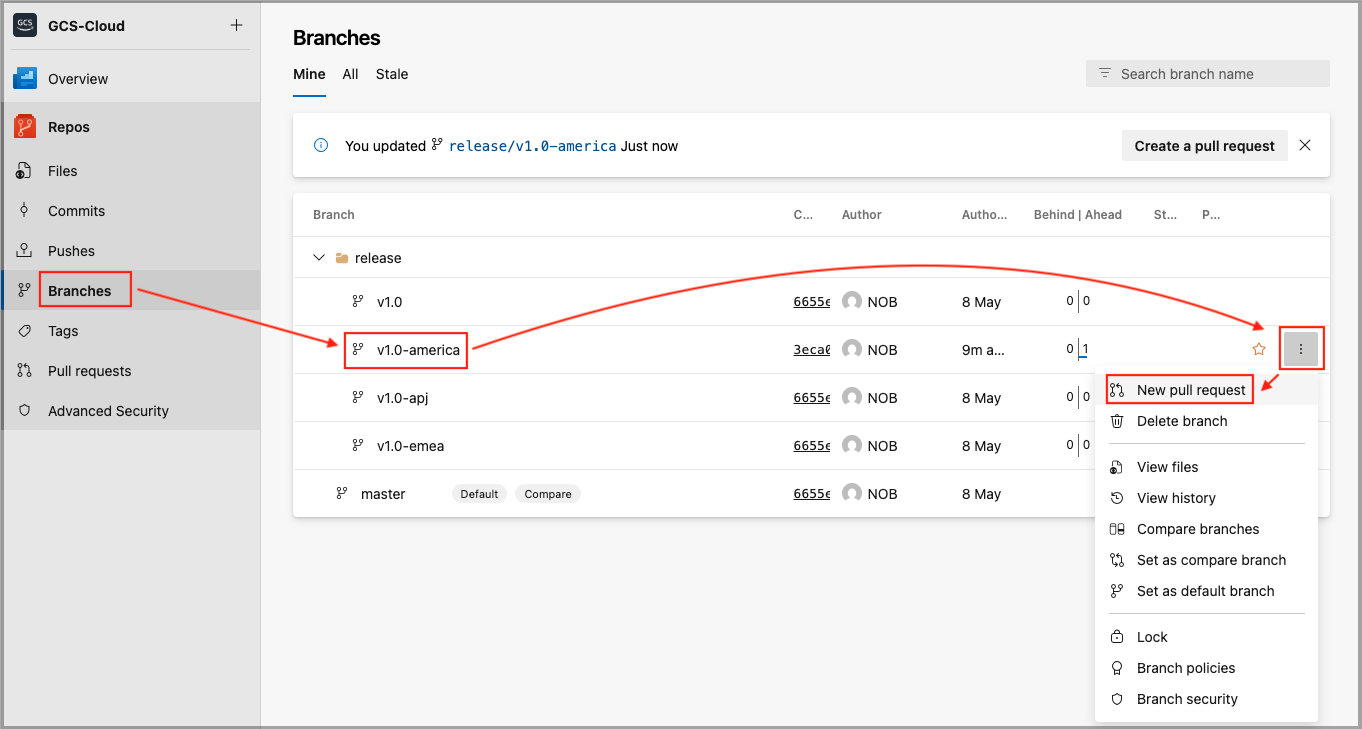Click the plus icon next to GCS-Cloud
The height and width of the screenshot is (729, 1362).
tap(236, 25)
